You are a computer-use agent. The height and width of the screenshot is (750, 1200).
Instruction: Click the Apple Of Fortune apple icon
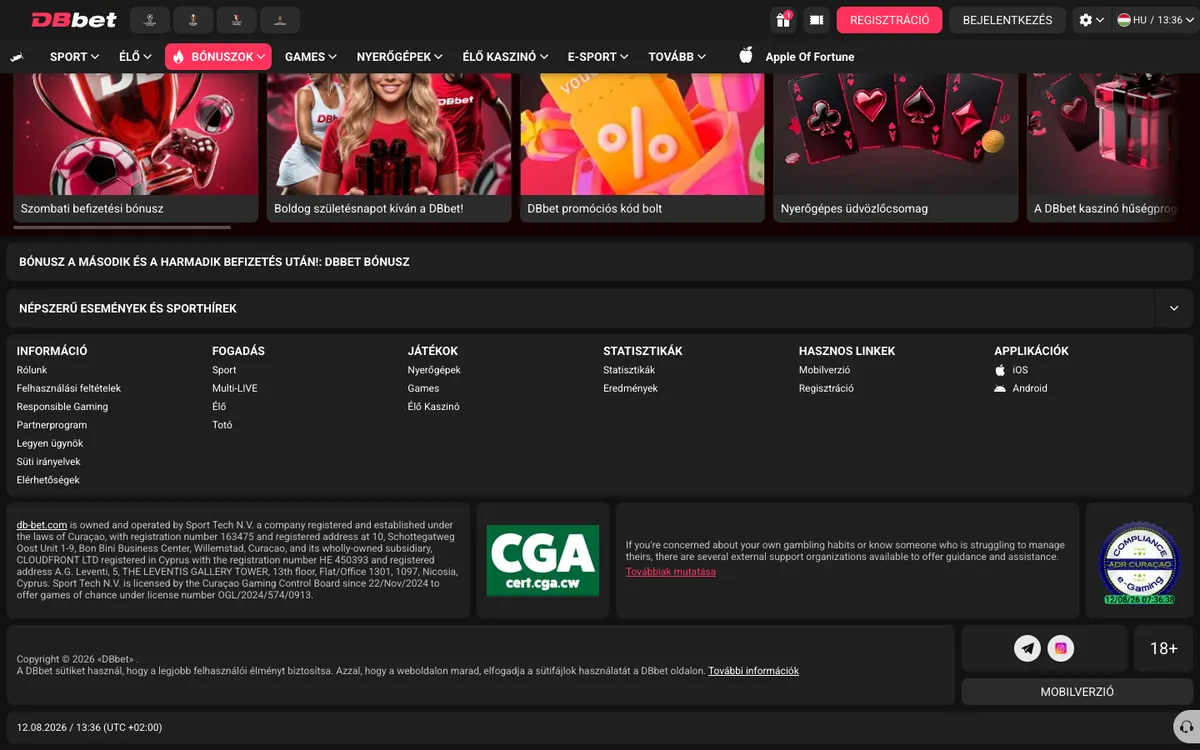pyautogui.click(x=746, y=55)
